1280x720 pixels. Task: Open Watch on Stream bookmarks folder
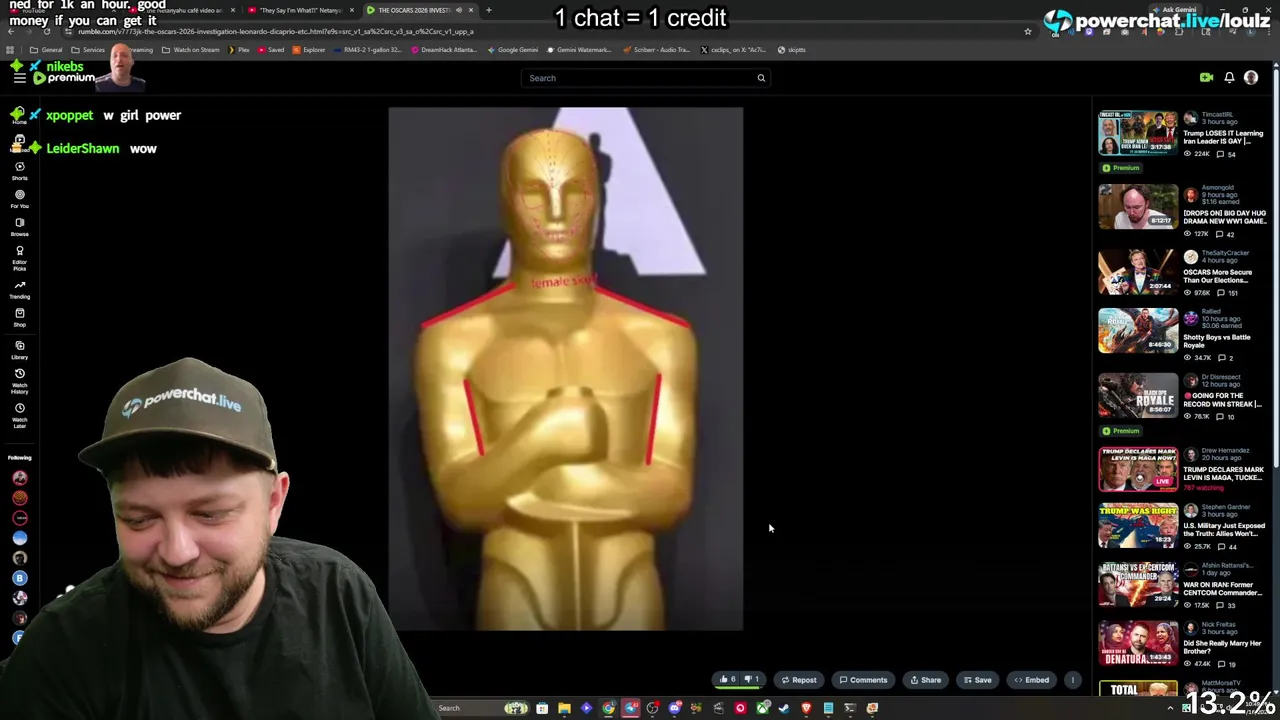click(190, 50)
